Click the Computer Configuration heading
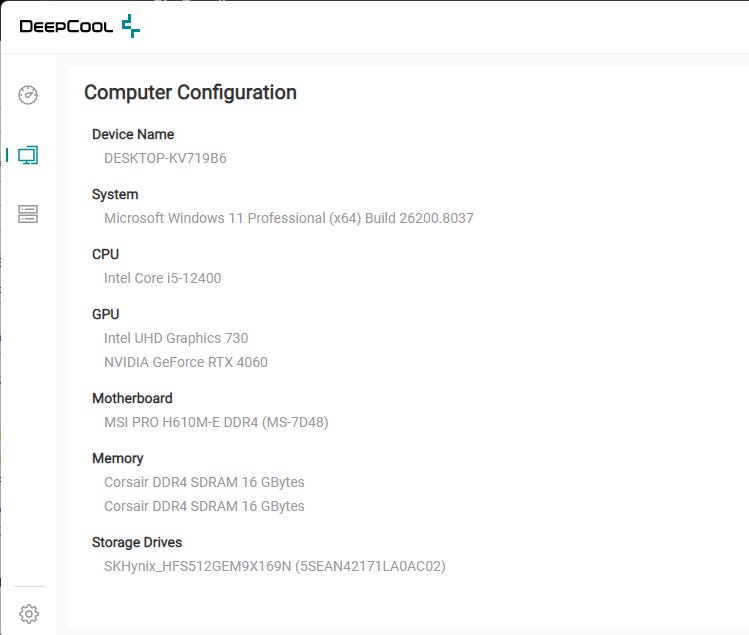Image resolution: width=749 pixels, height=635 pixels. coord(190,93)
